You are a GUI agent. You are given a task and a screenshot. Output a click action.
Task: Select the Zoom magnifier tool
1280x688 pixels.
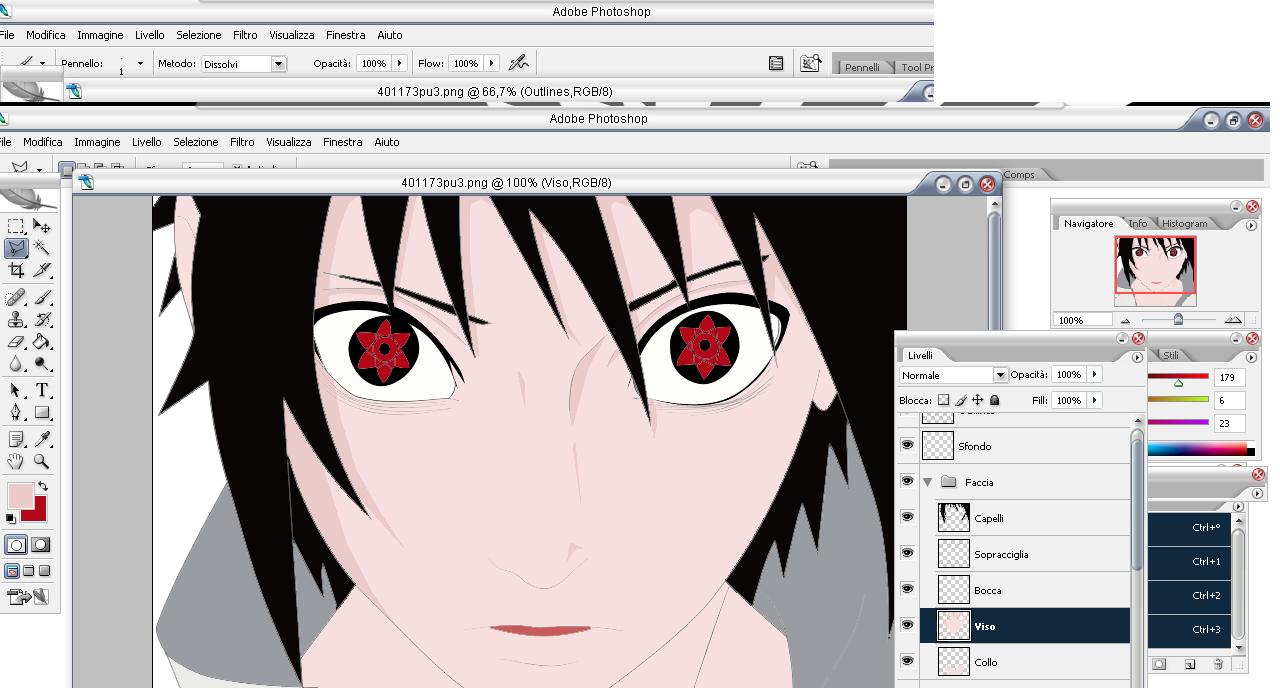[x=42, y=461]
